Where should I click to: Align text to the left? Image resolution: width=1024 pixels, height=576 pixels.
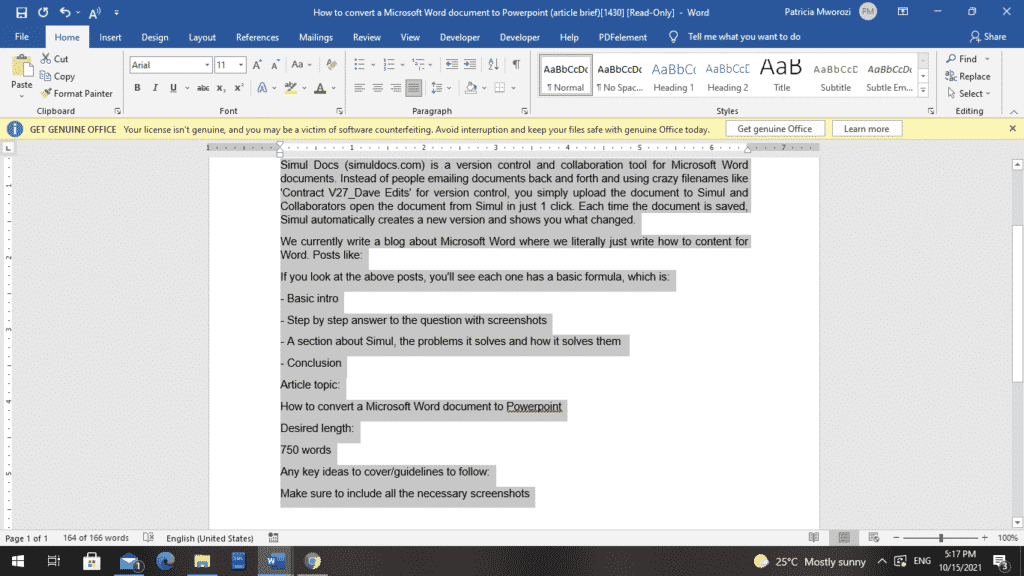click(x=359, y=88)
